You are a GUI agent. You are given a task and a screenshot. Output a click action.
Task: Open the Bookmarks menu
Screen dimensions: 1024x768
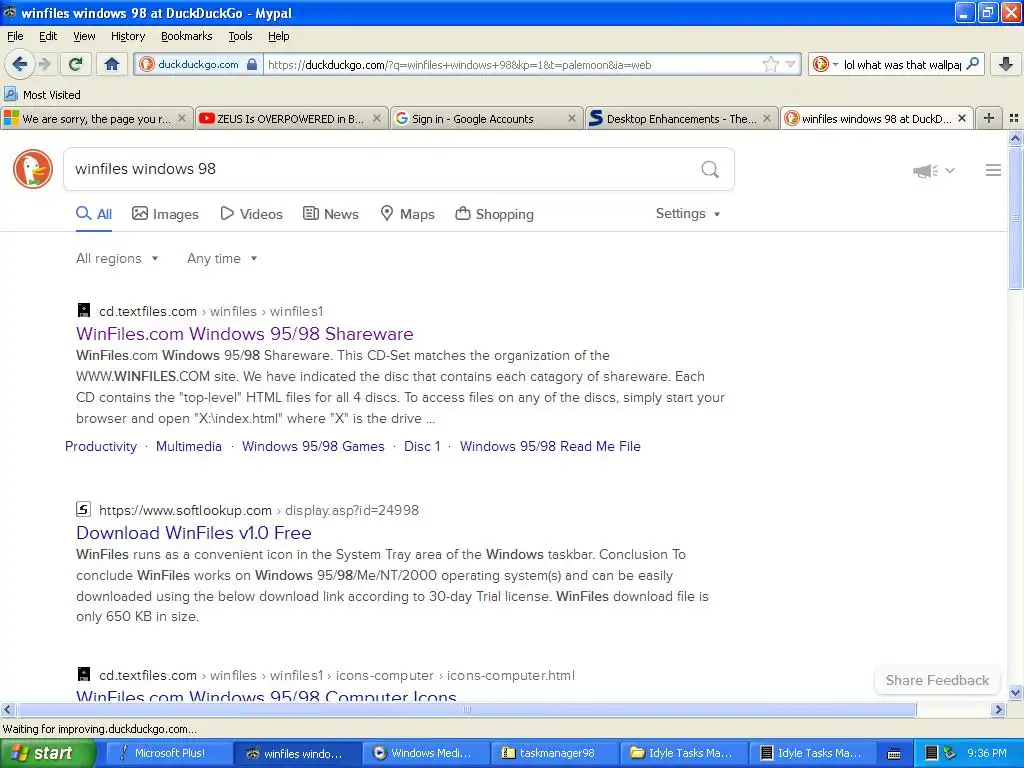[186, 36]
